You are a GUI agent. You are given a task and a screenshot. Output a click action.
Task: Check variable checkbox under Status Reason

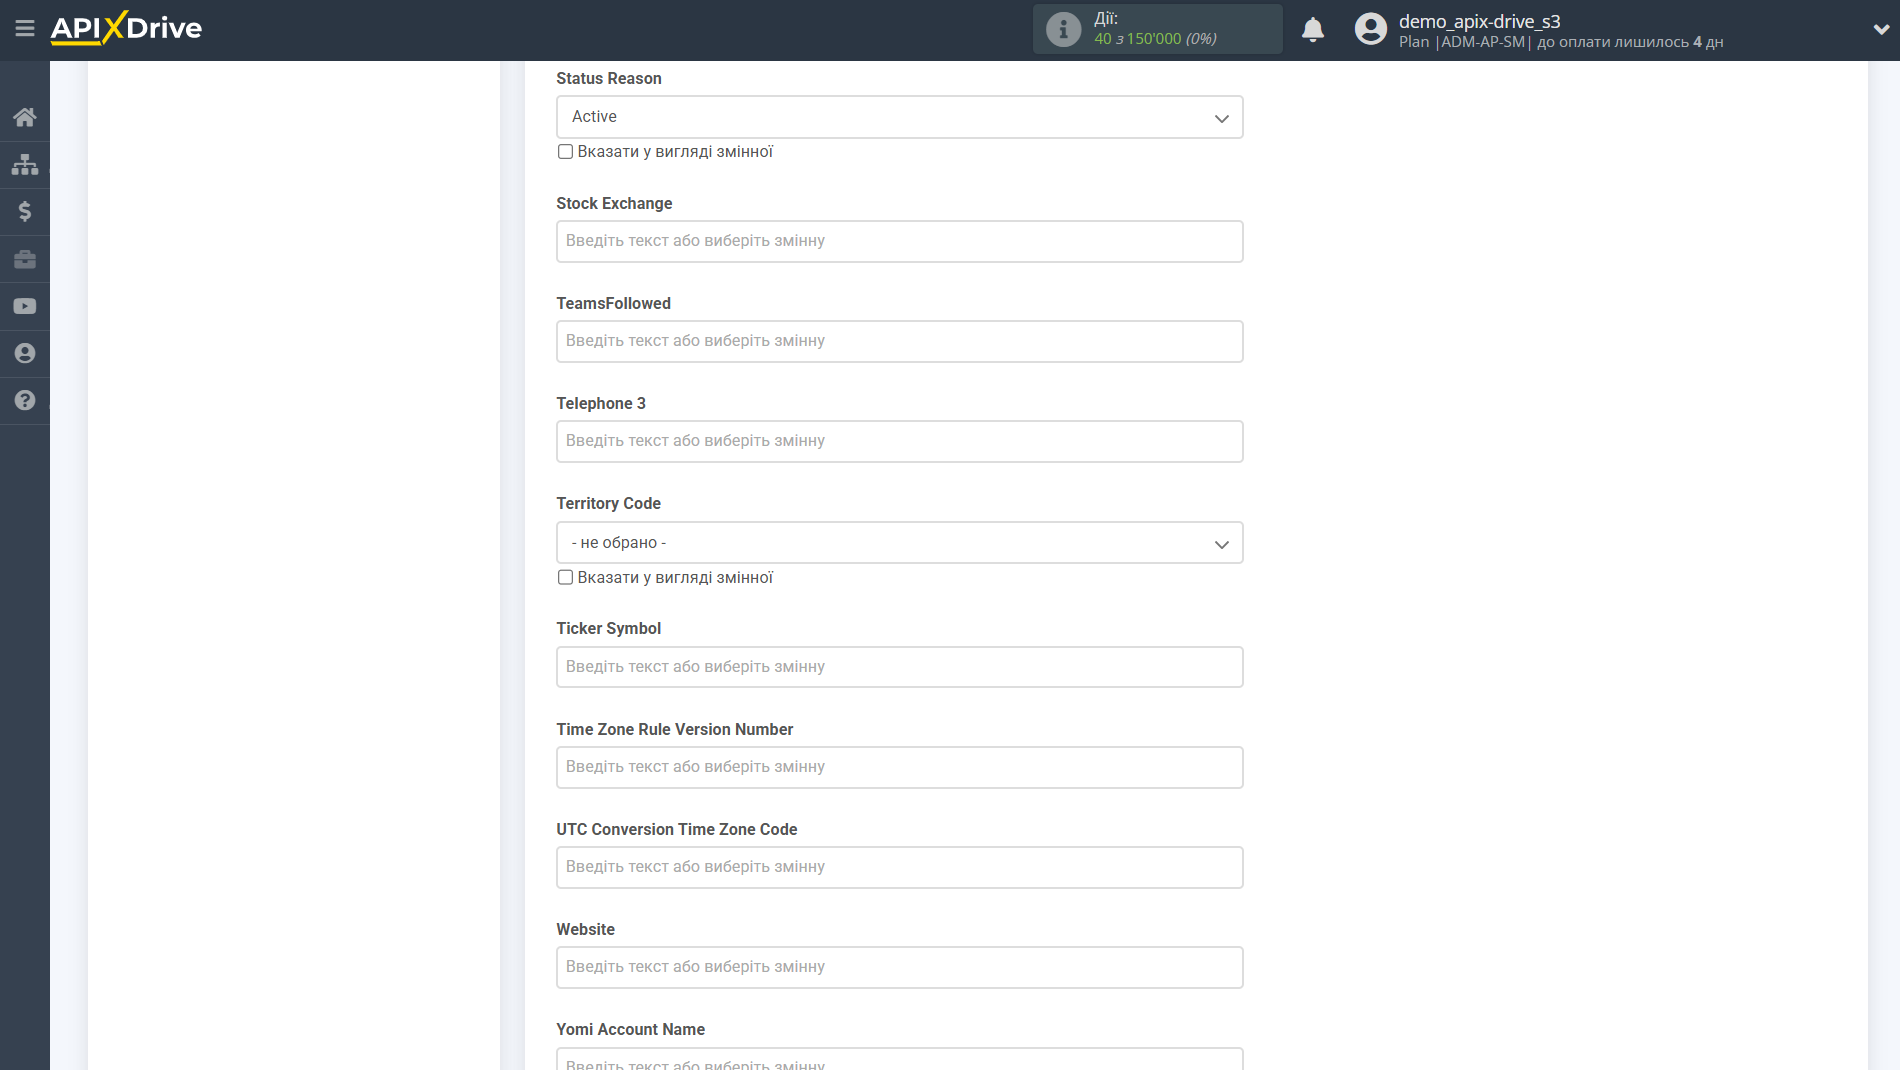click(565, 152)
